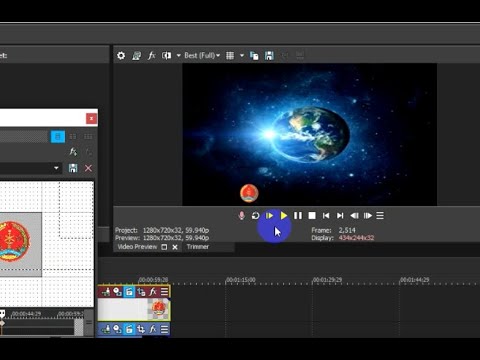Image resolution: width=480 pixels, height=360 pixels.
Task: Click 00:00:44:29 on dialog keyframe ruler
Action: coord(26,314)
